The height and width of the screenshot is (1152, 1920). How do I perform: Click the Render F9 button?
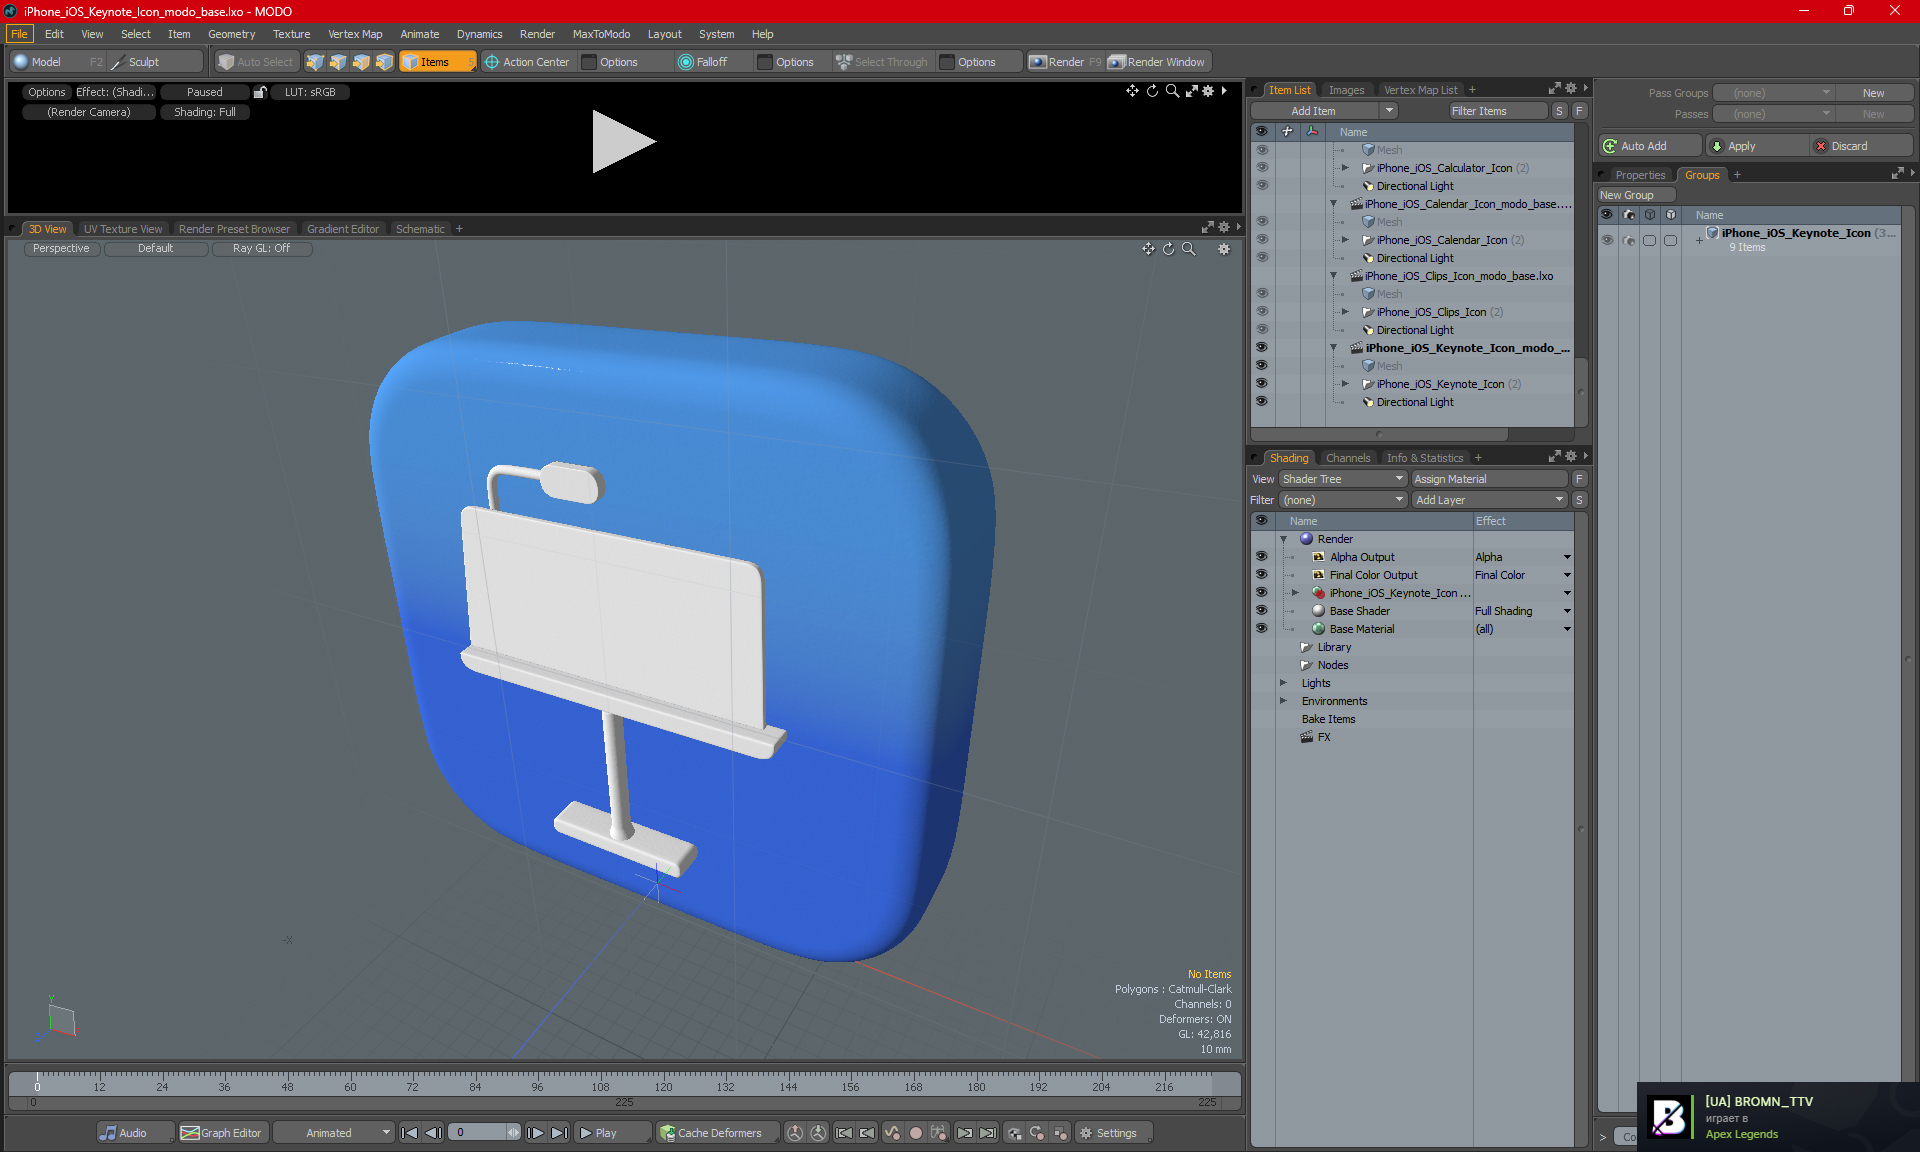click(1065, 62)
